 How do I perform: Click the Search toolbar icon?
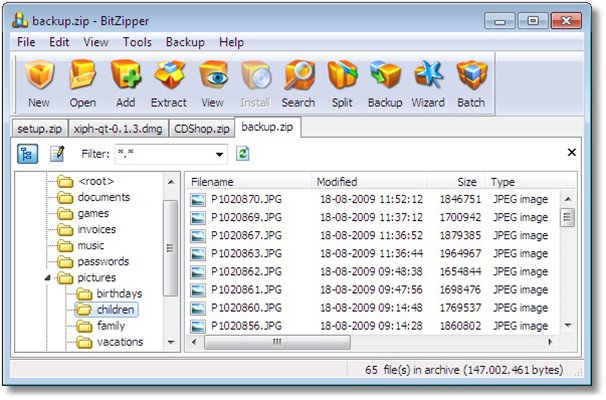point(298,83)
